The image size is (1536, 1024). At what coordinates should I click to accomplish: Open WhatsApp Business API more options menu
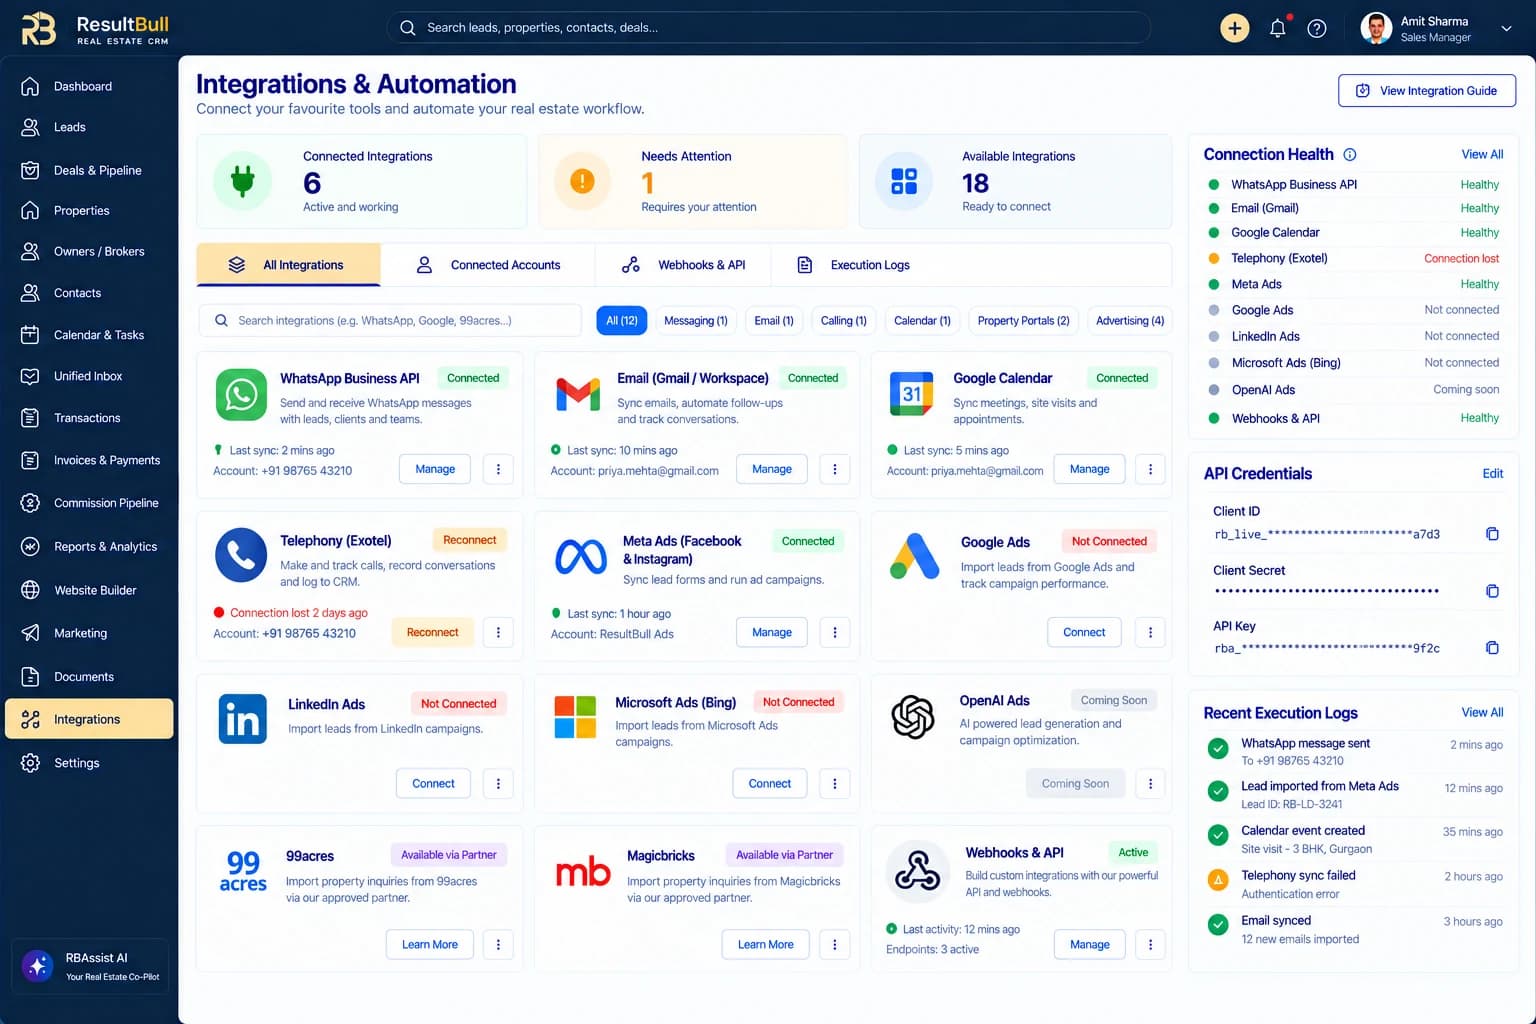[498, 469]
